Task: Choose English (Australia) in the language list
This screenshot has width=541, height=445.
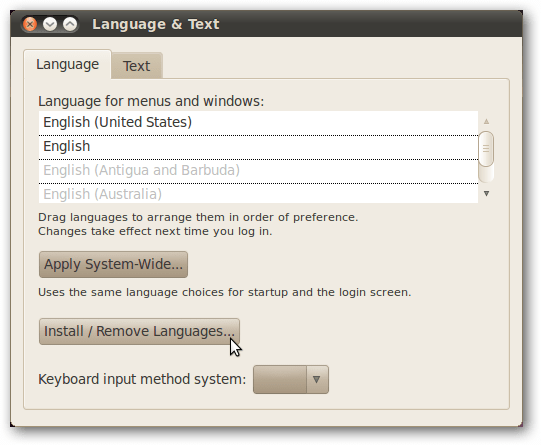Action: 258,194
